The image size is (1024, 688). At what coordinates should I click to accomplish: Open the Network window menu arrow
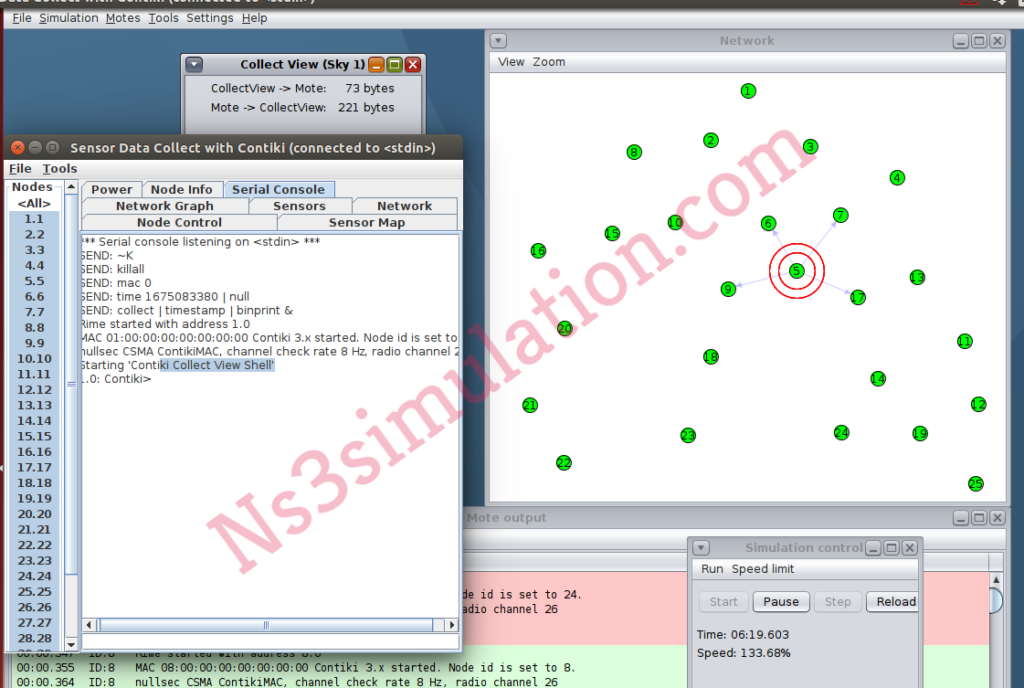point(498,40)
